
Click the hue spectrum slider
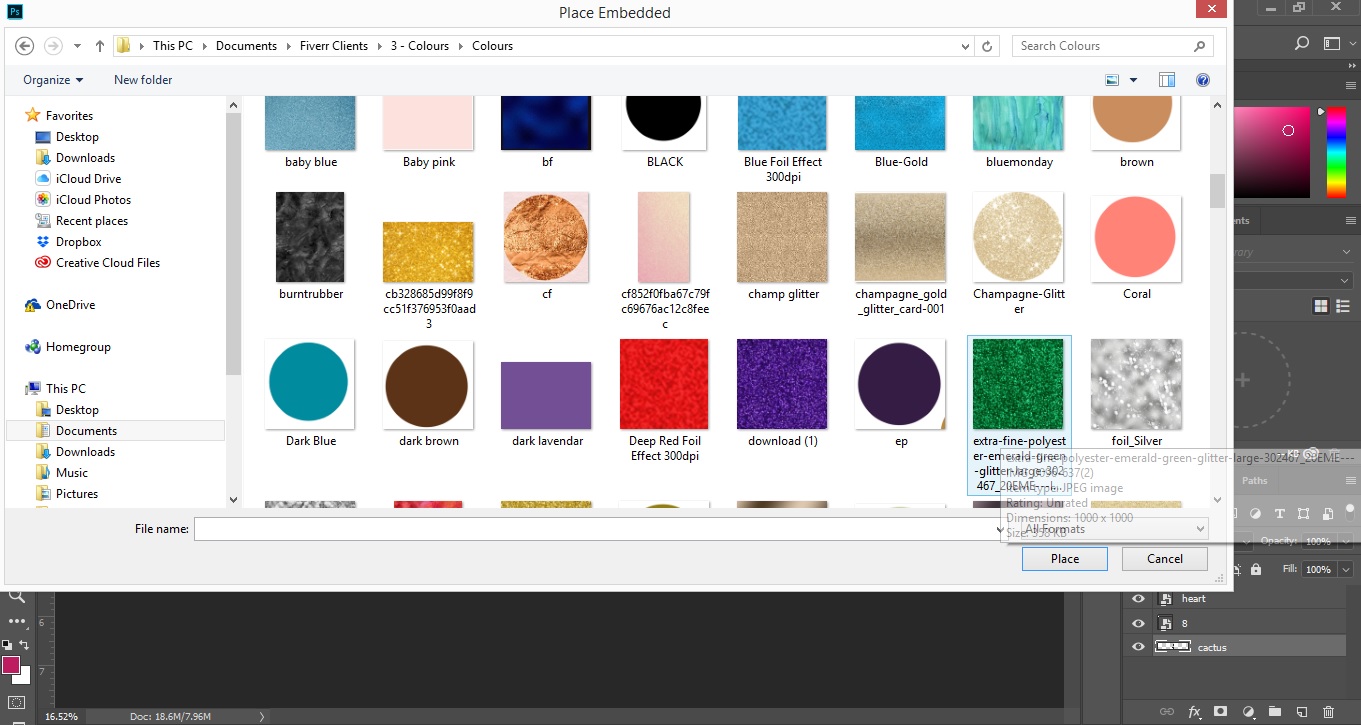pyautogui.click(x=1335, y=152)
